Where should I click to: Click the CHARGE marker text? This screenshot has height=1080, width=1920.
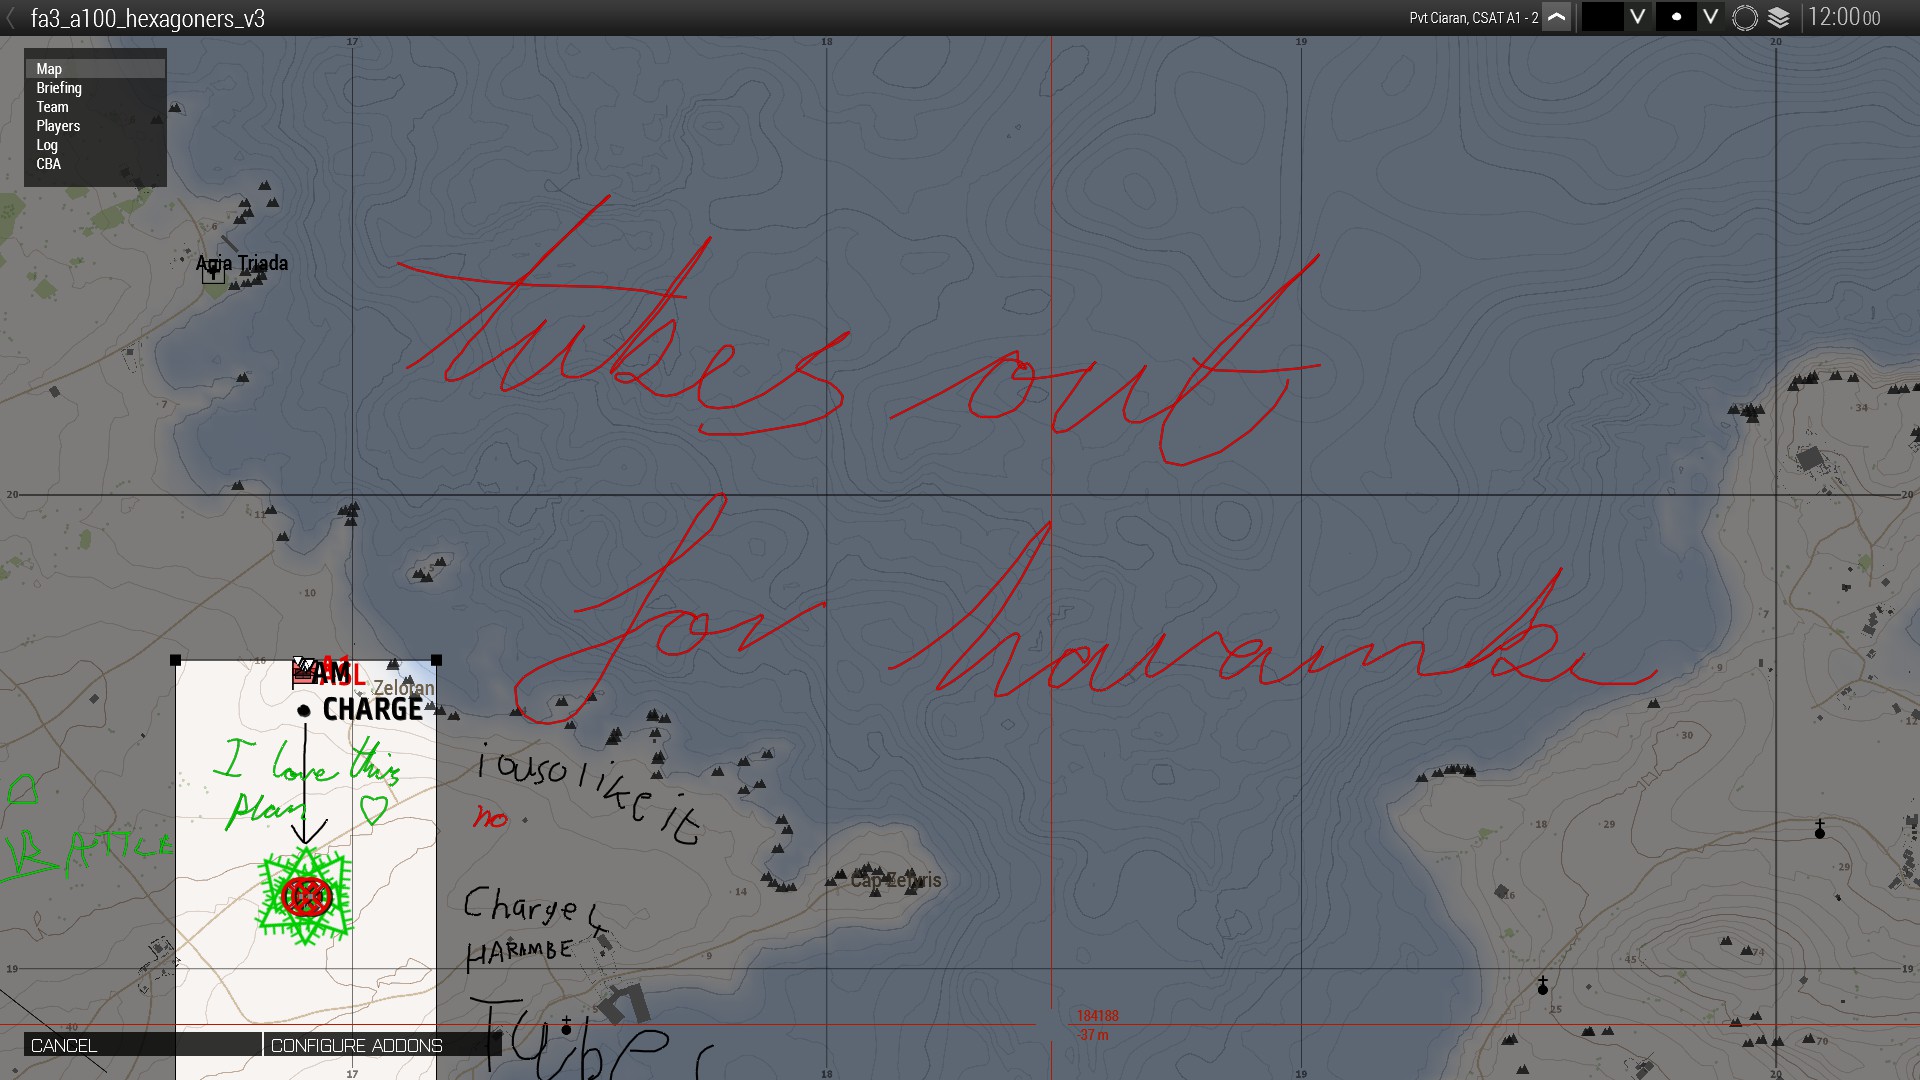373,710
